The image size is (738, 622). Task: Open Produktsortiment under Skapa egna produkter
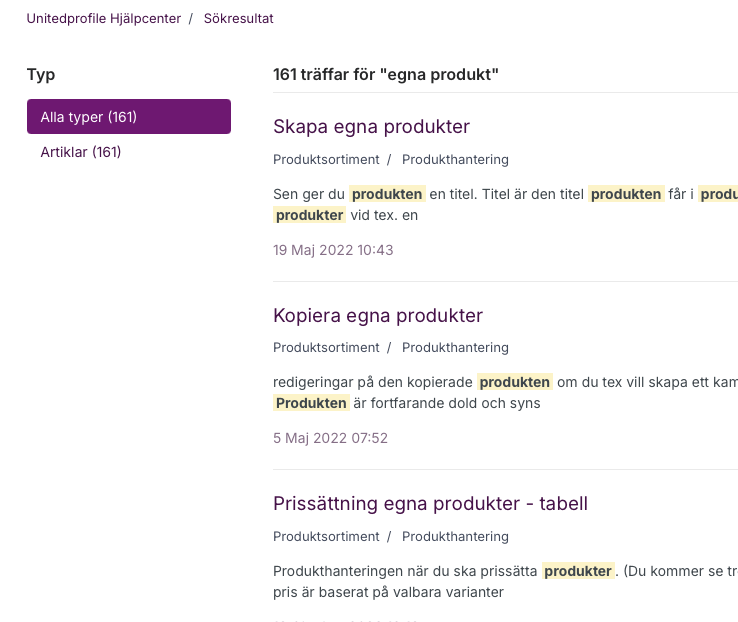(326, 159)
